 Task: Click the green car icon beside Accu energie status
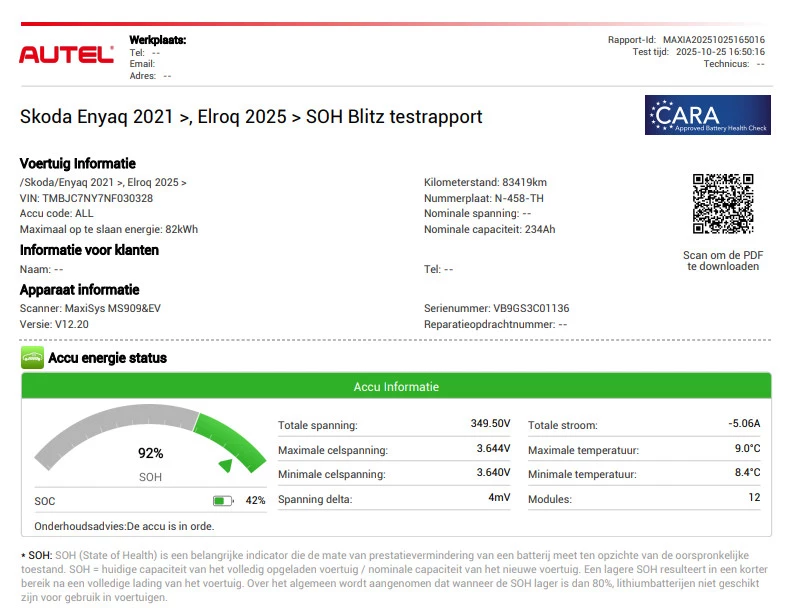32,358
